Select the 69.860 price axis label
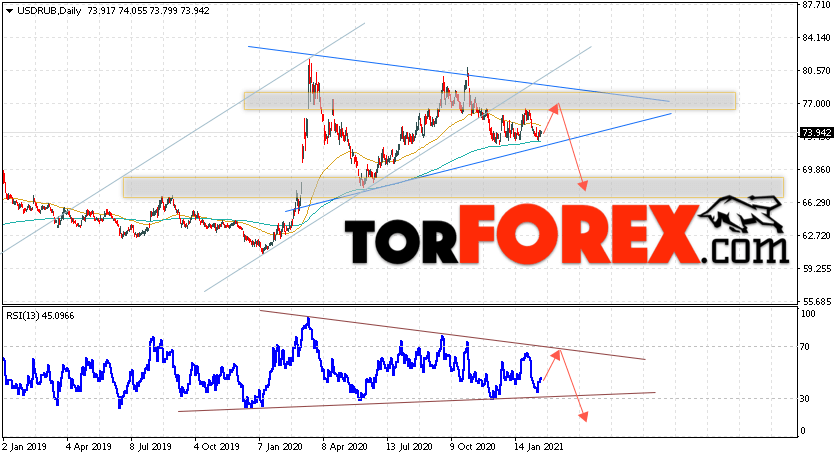The height and width of the screenshot is (458, 838). [x=816, y=170]
